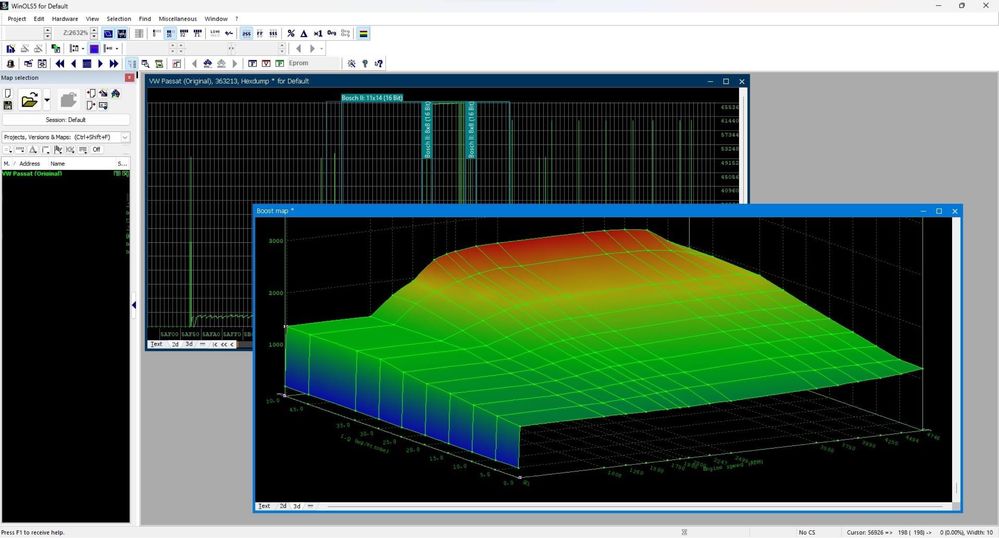The width and height of the screenshot is (999, 538).
Task: Click the Name column header
Action: [58, 164]
